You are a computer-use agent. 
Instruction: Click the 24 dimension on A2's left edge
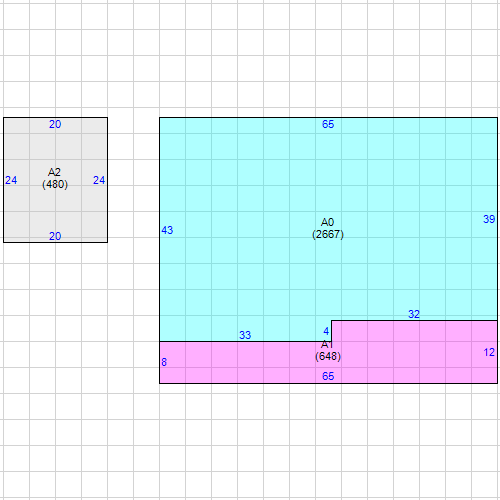tap(11, 180)
